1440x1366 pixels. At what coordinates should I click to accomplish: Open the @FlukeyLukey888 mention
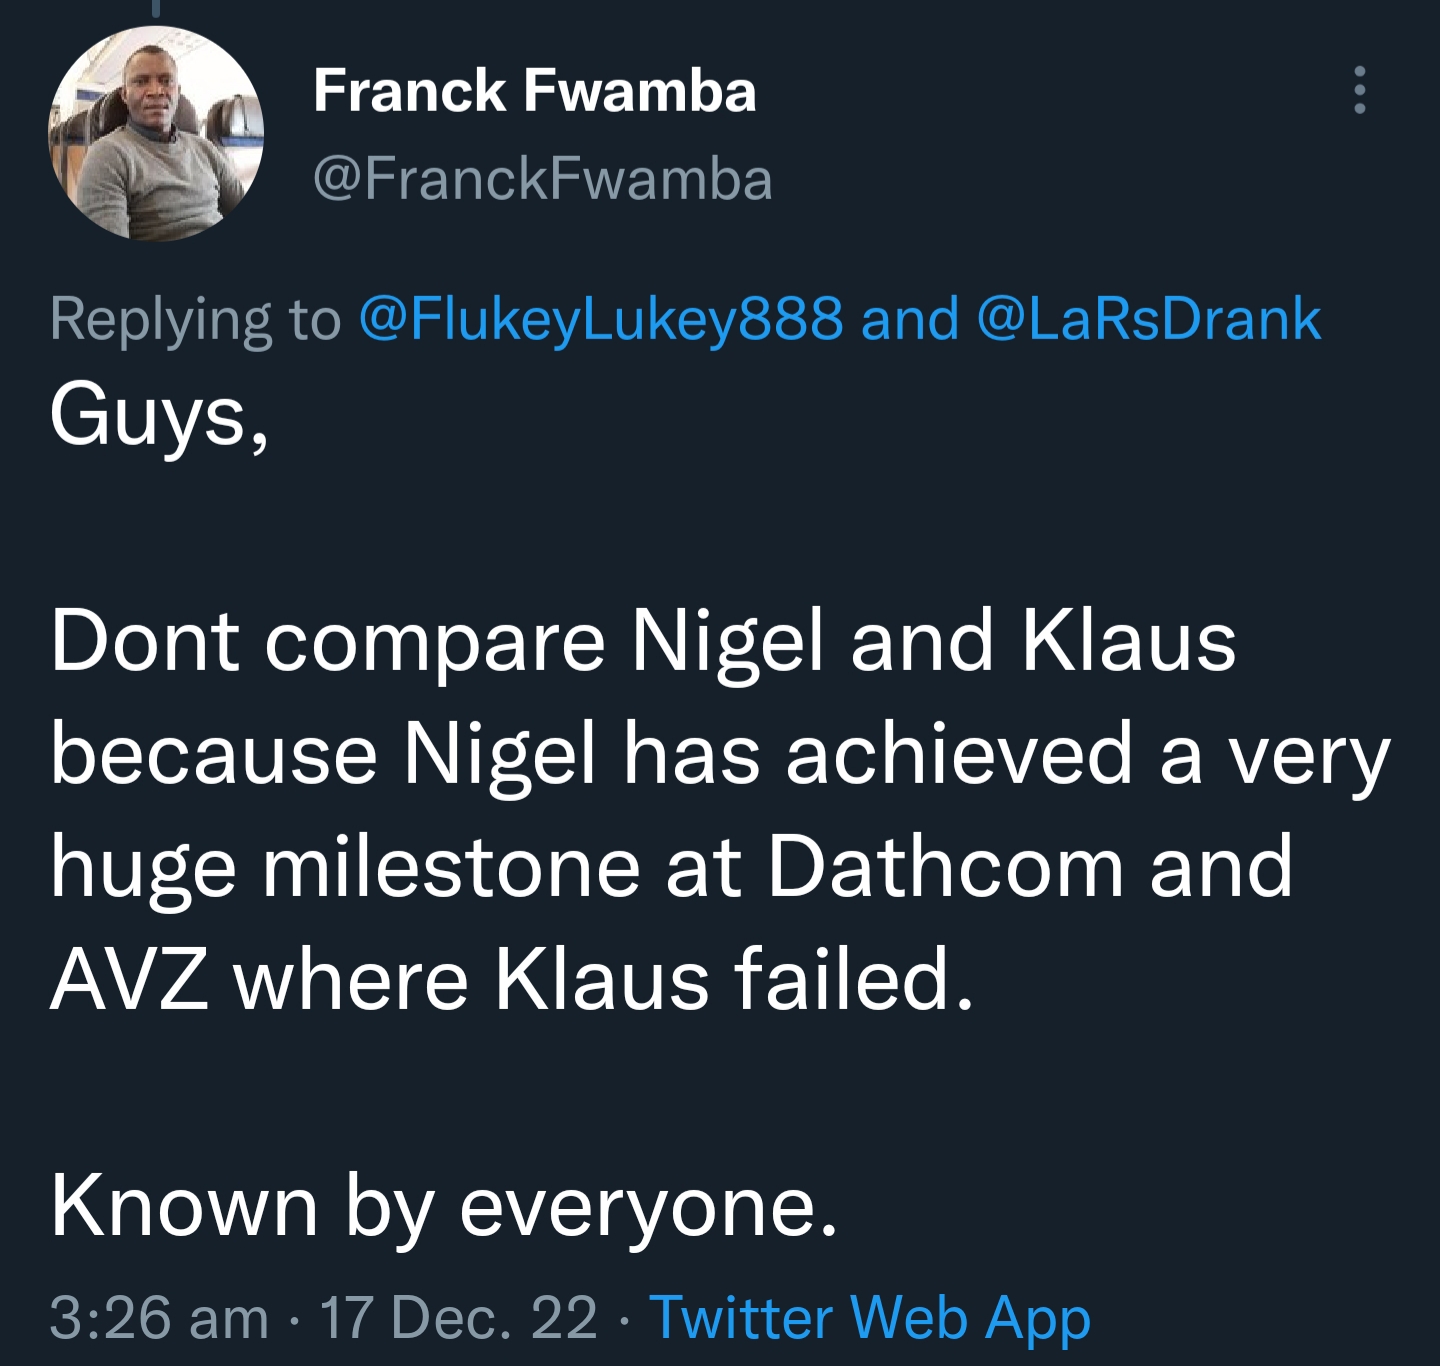[599, 319]
